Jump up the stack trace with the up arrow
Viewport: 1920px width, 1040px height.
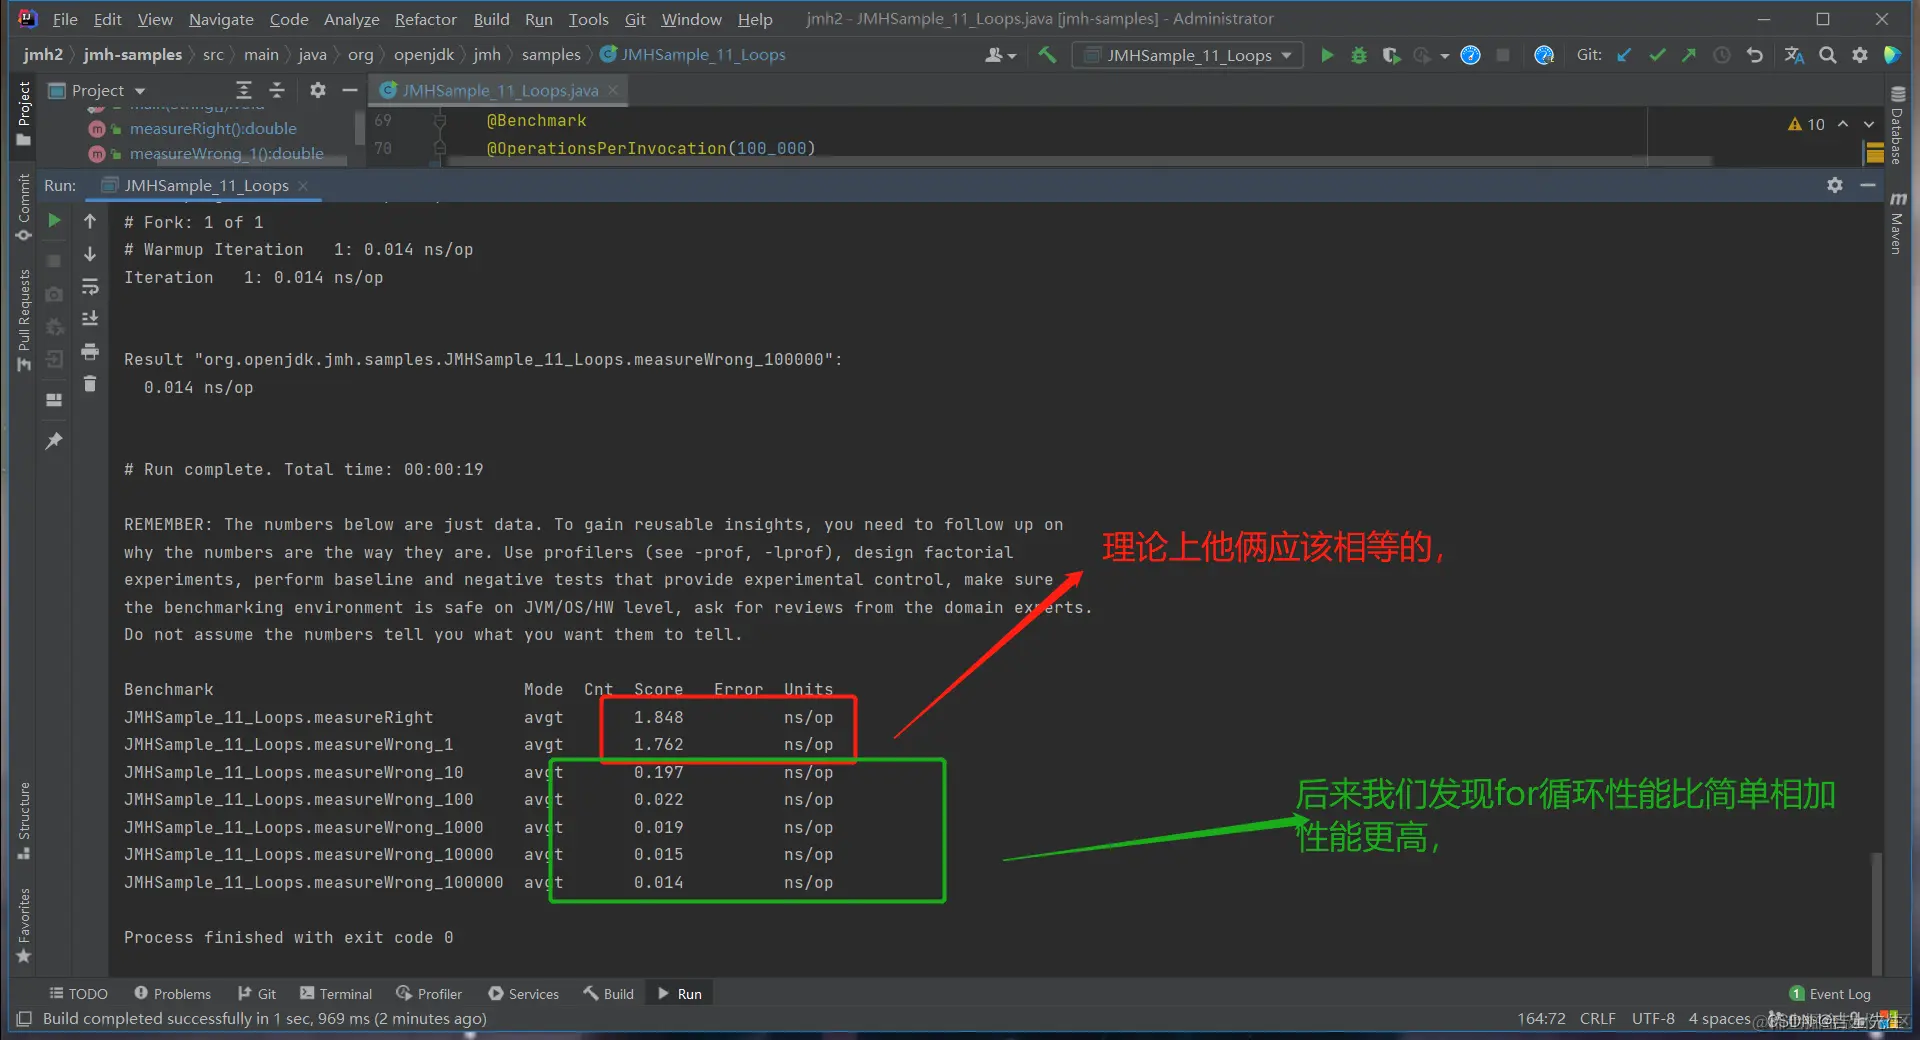(x=90, y=221)
